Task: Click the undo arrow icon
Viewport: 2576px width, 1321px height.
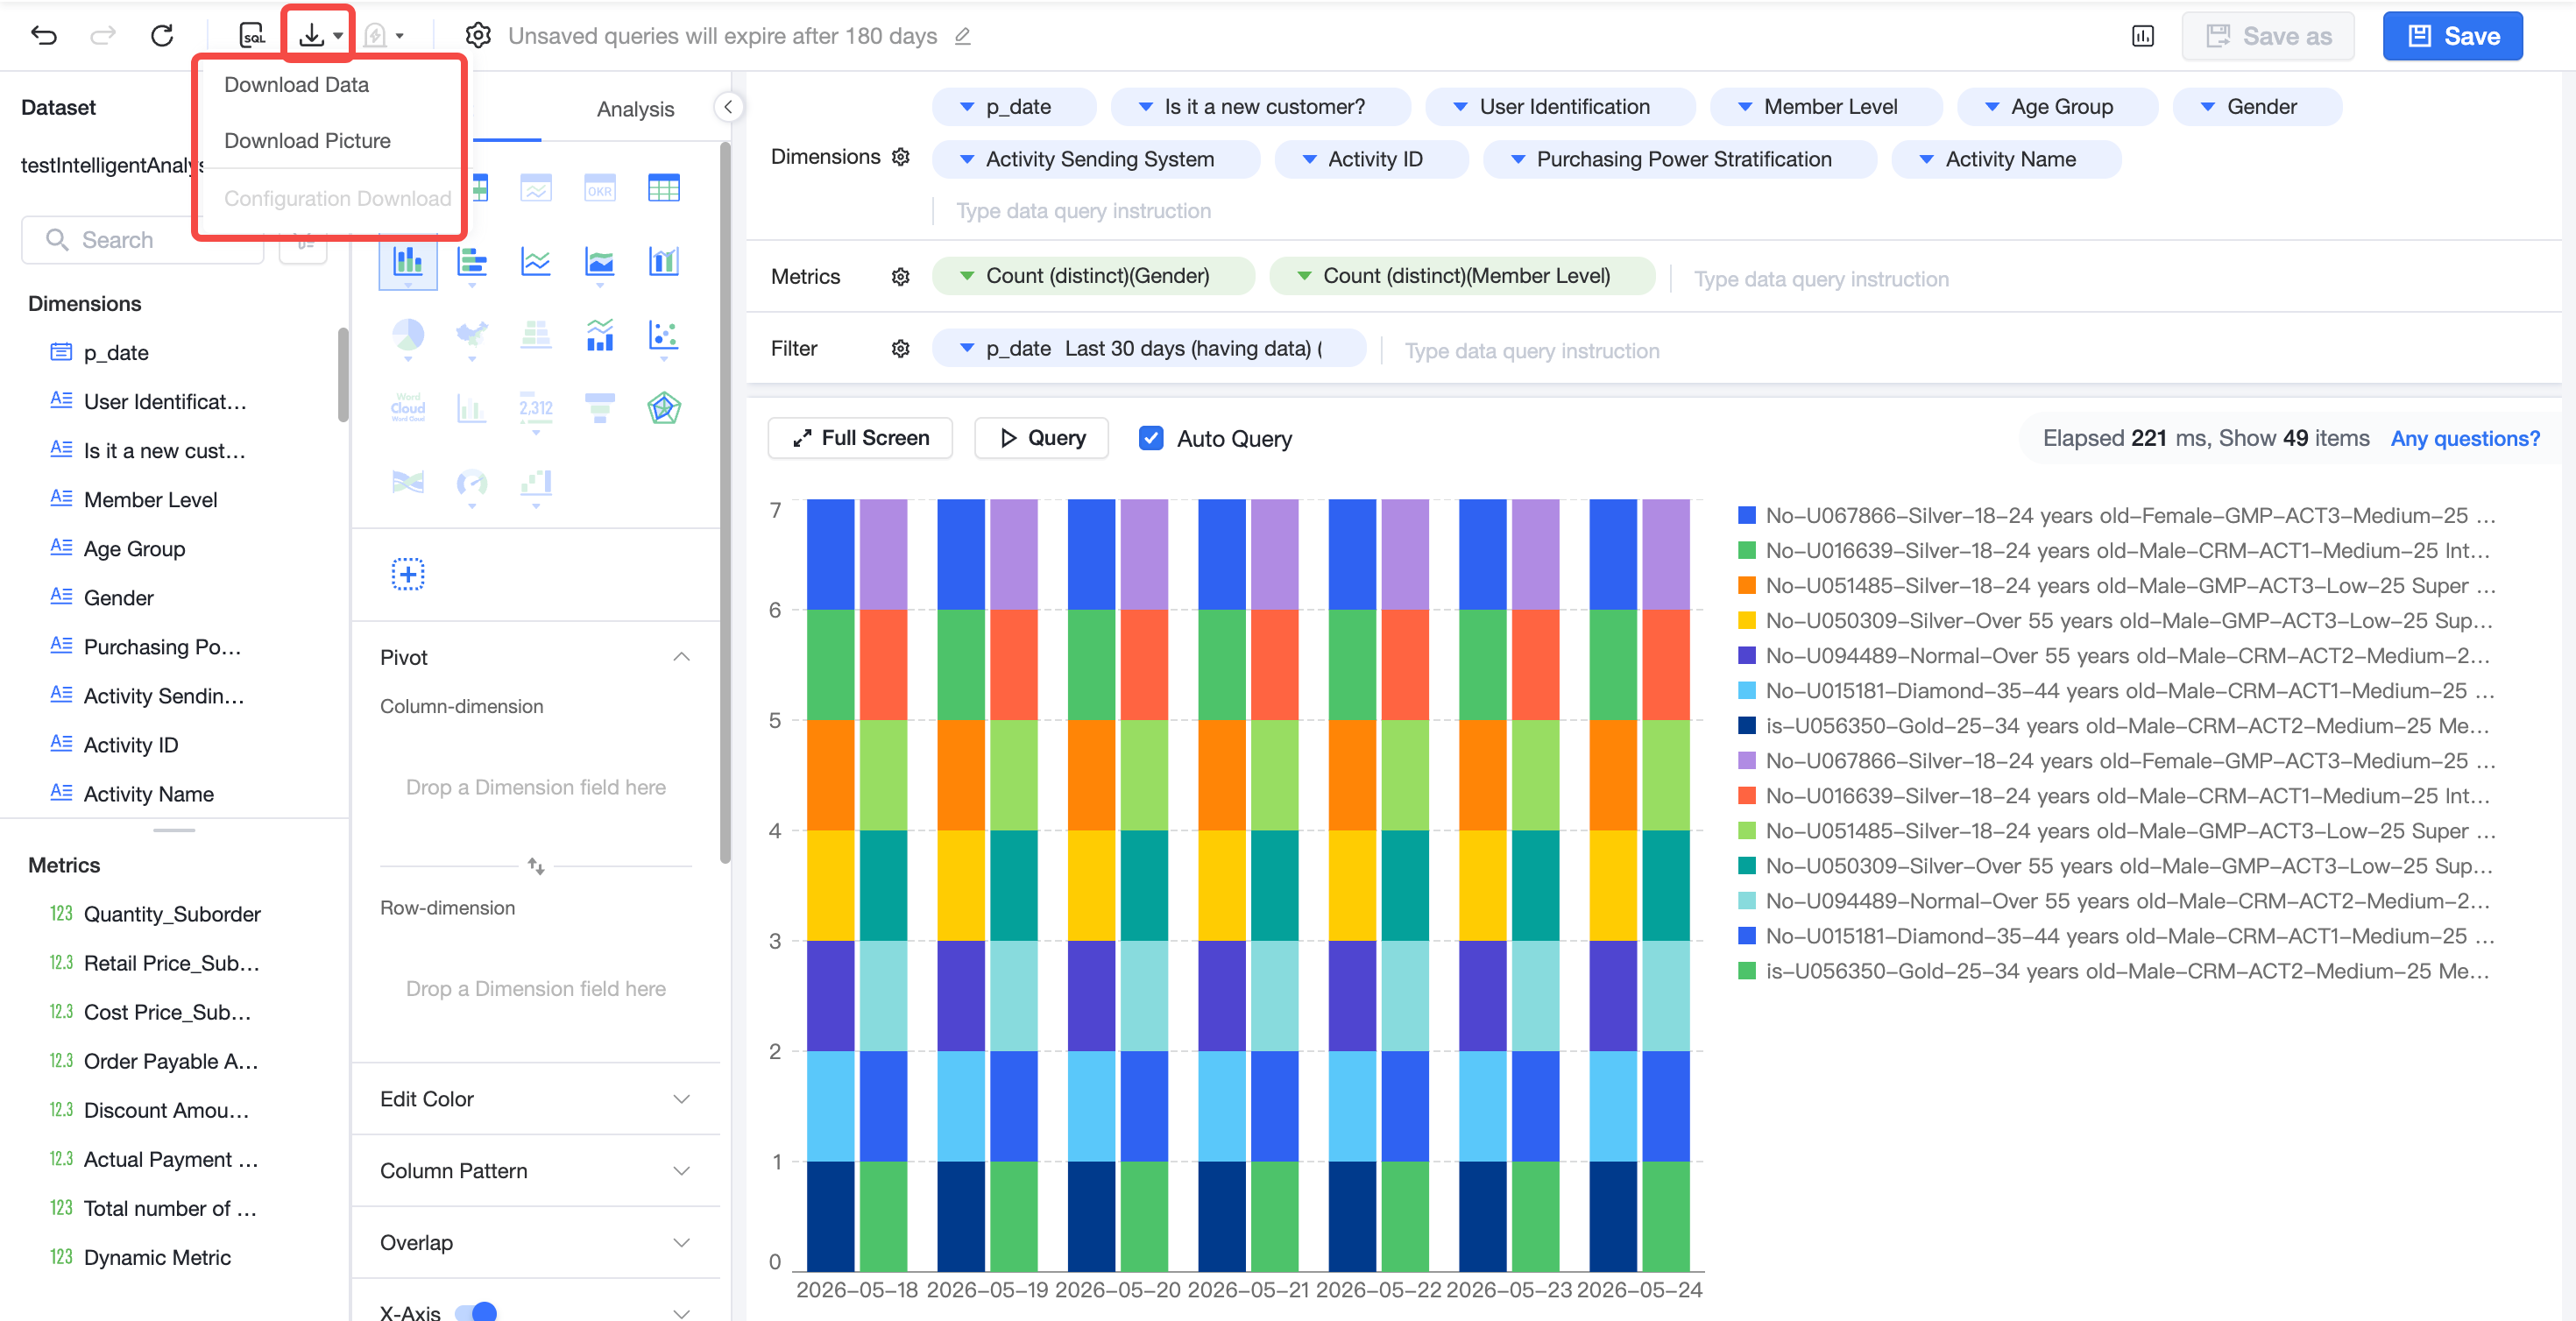Action: click(x=44, y=36)
